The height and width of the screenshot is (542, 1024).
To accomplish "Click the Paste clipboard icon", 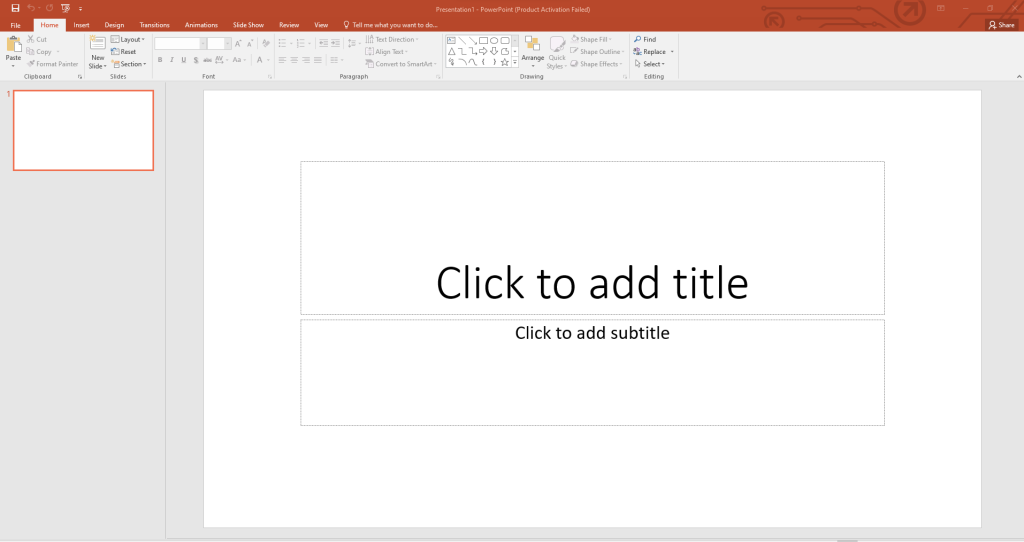I will (x=13, y=44).
